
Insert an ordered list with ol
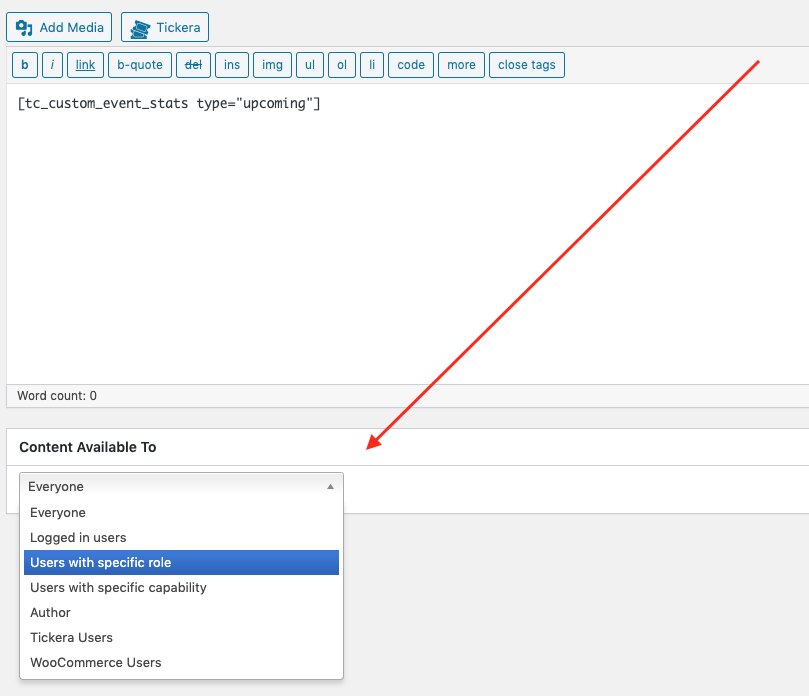(342, 65)
